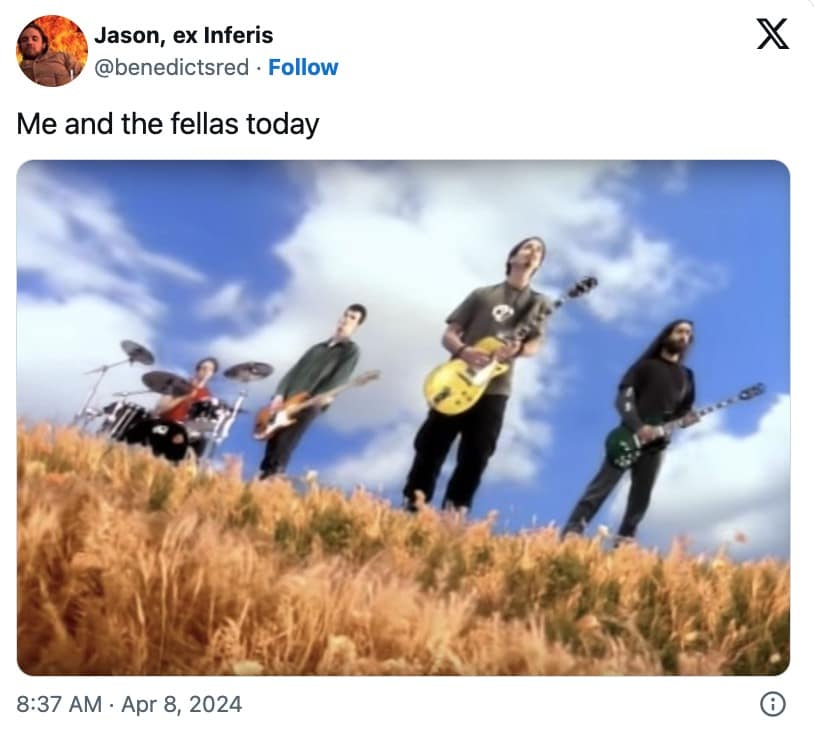Visit the @benedictsred handle link
This screenshot has height=732, width=814.
click(x=171, y=67)
